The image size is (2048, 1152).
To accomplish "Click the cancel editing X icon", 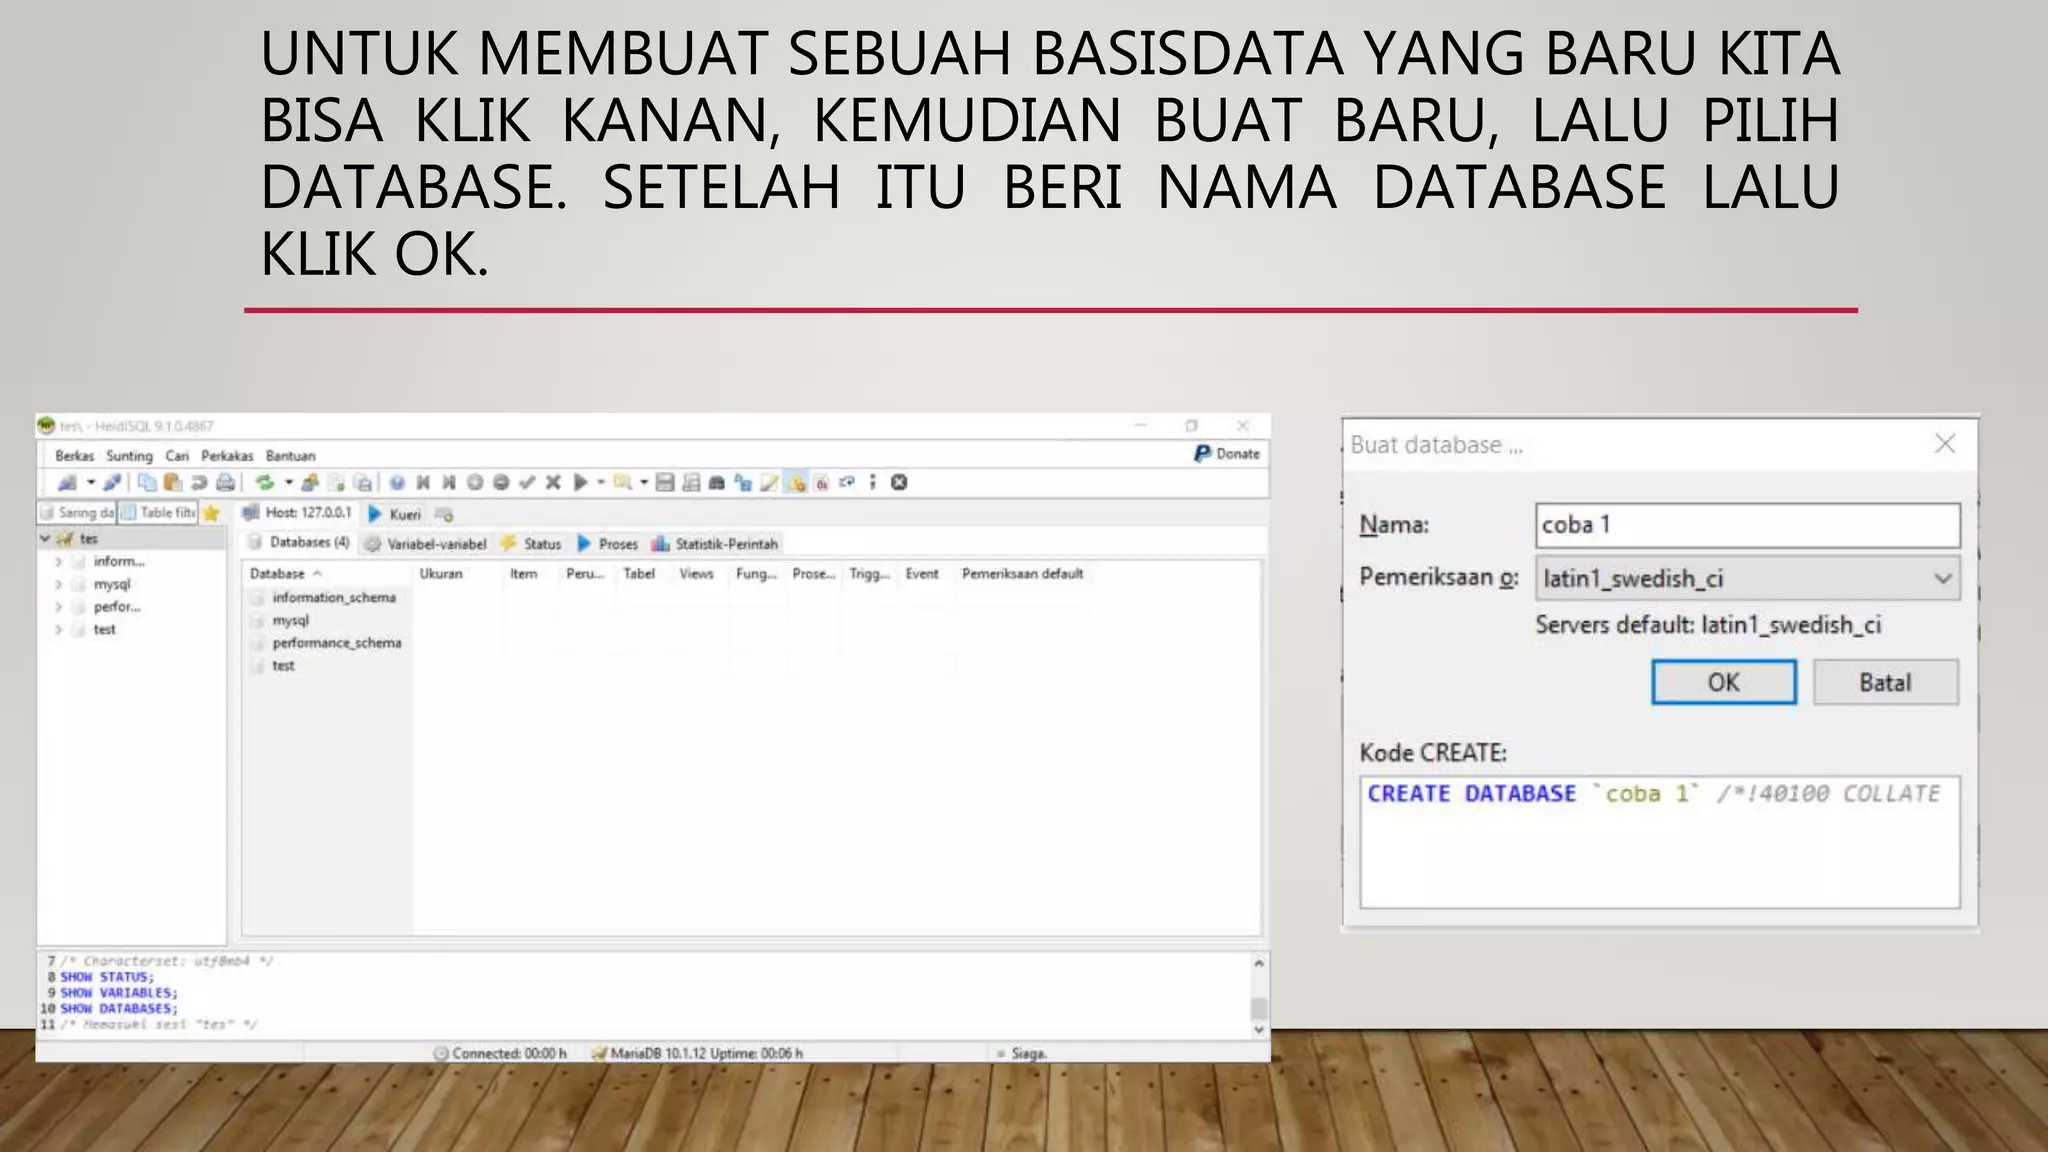I will point(553,483).
